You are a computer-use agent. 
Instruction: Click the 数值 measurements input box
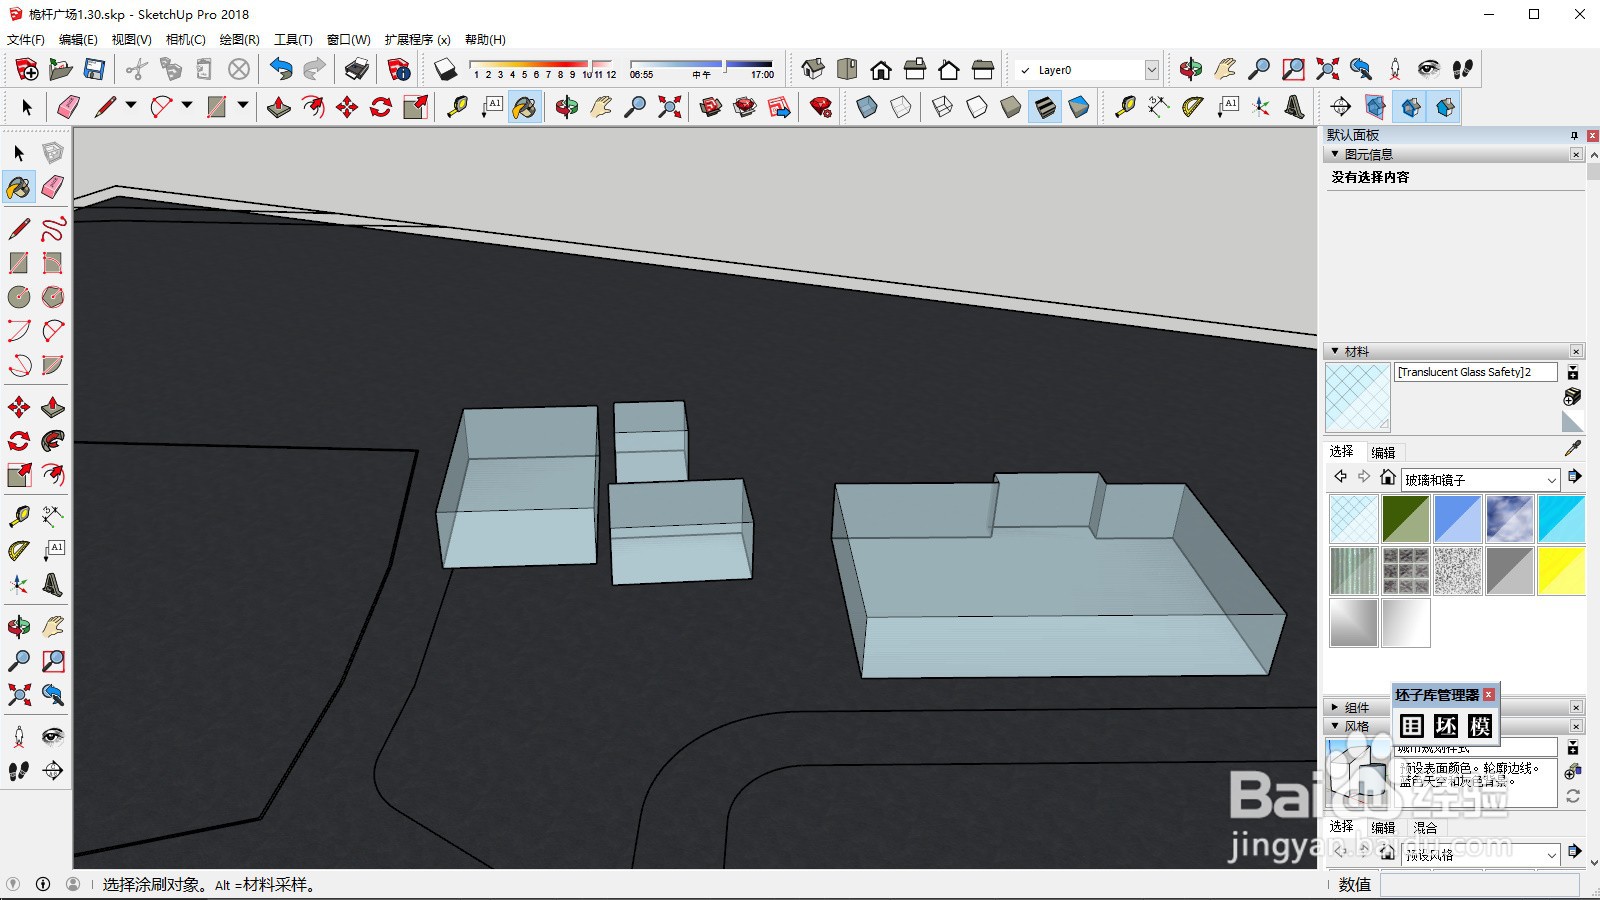1479,885
